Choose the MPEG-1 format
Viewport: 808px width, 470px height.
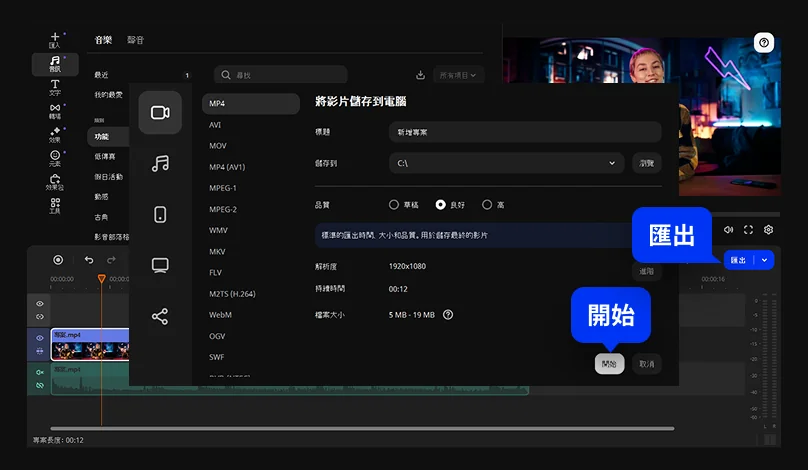pyautogui.click(x=223, y=188)
